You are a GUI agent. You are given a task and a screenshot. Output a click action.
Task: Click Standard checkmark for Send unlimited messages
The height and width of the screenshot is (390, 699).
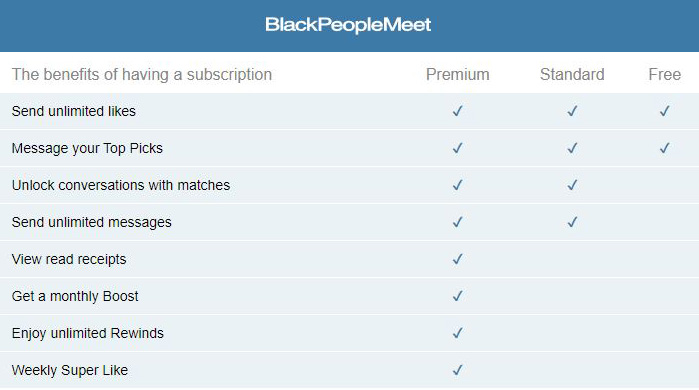click(x=572, y=222)
